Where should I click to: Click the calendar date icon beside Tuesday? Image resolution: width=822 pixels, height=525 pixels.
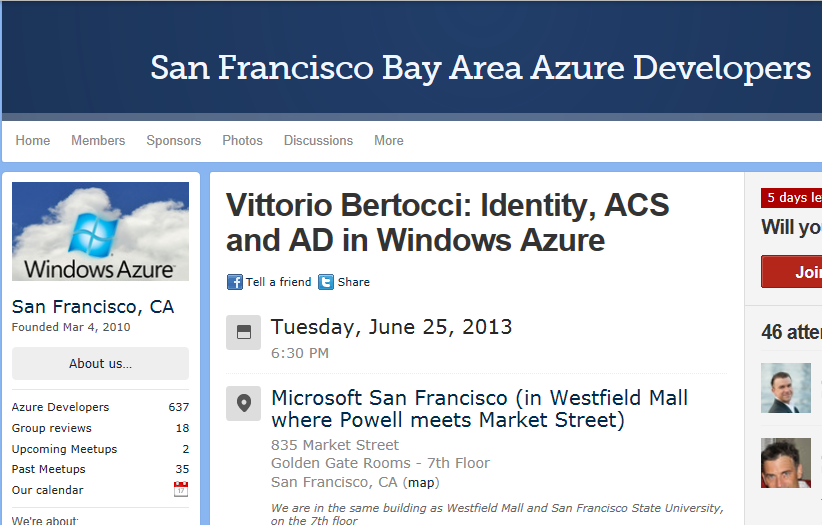coord(243,333)
